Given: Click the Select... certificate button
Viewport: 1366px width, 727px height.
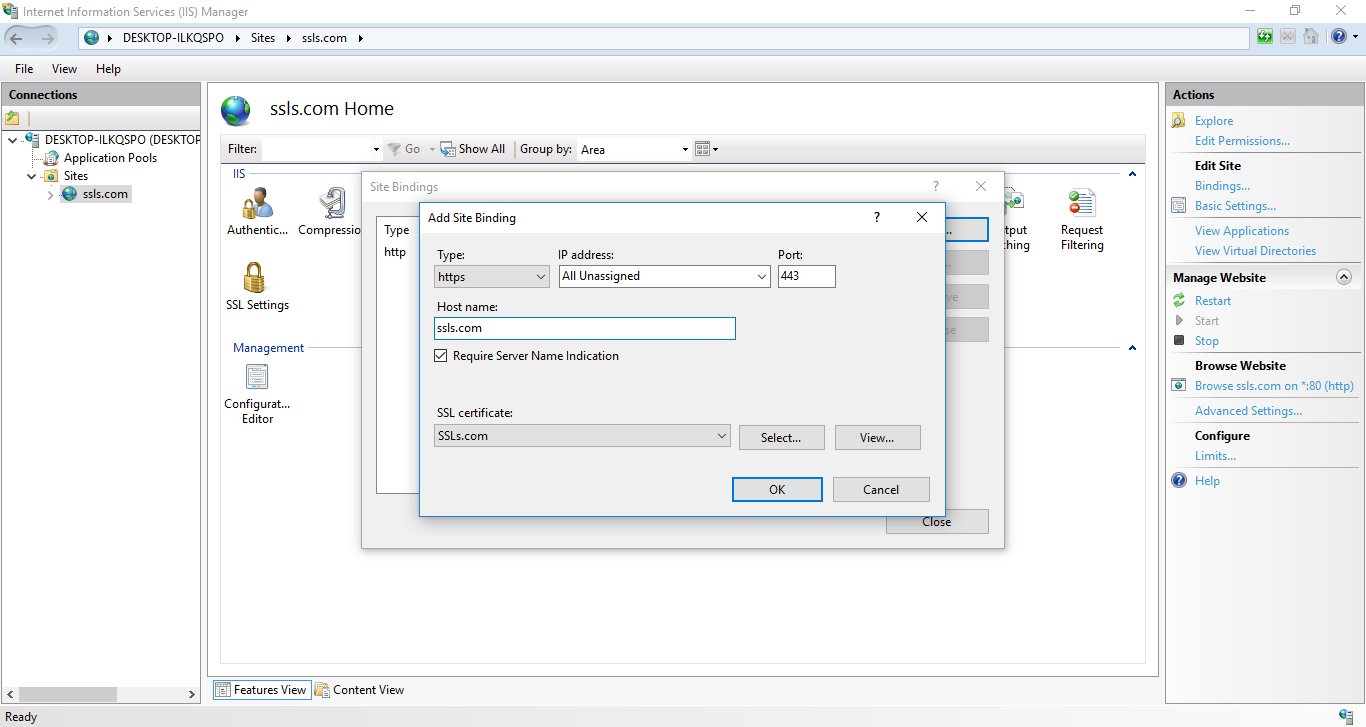Looking at the screenshot, I should (781, 437).
